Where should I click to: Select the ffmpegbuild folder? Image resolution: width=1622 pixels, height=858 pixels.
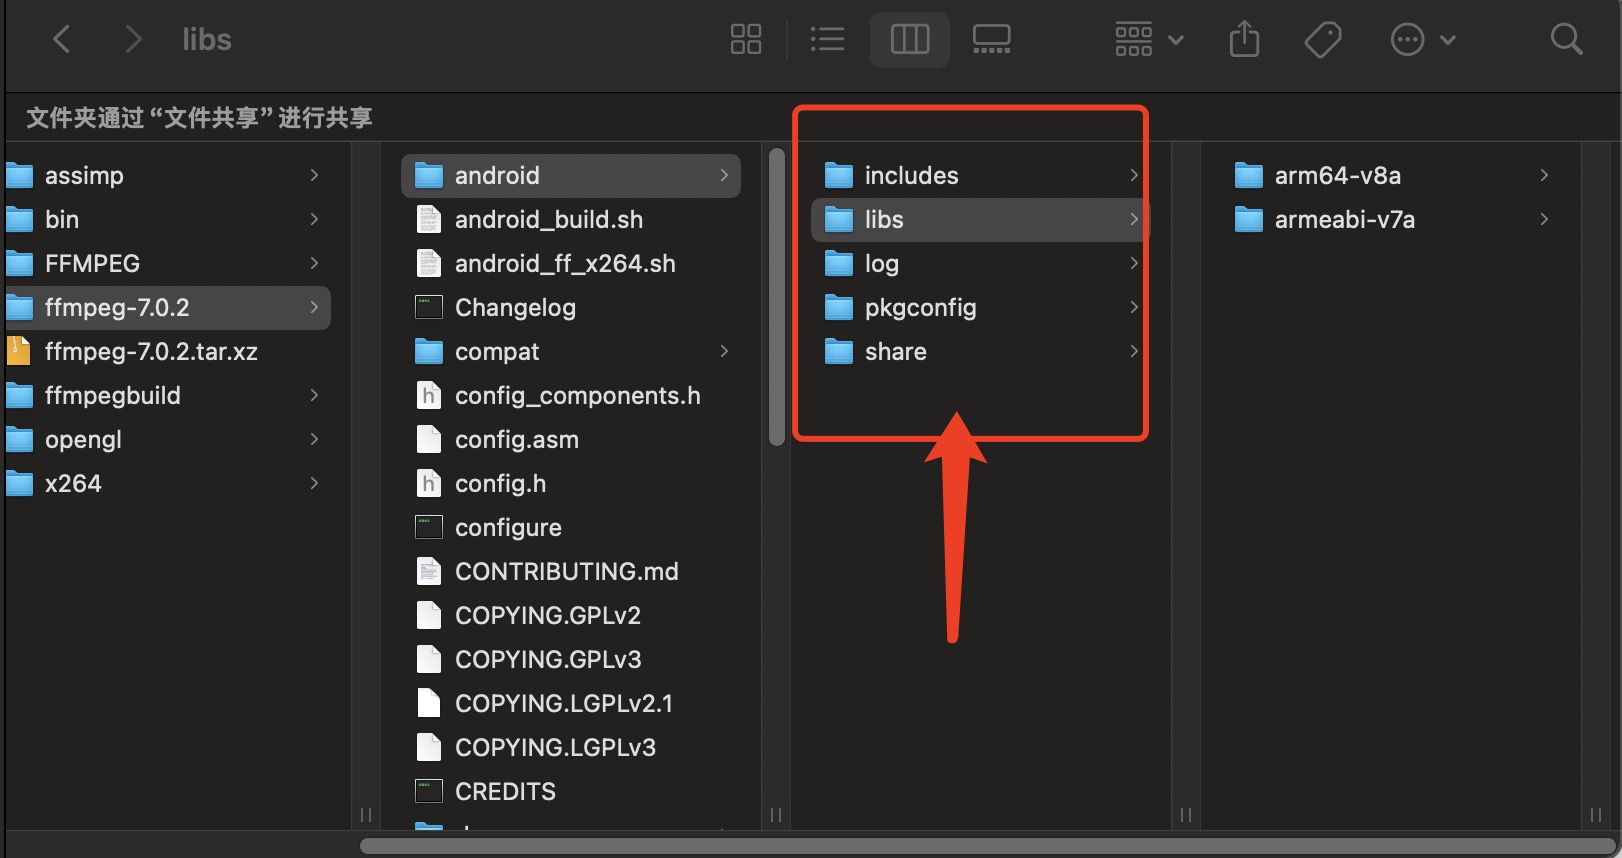coord(166,396)
